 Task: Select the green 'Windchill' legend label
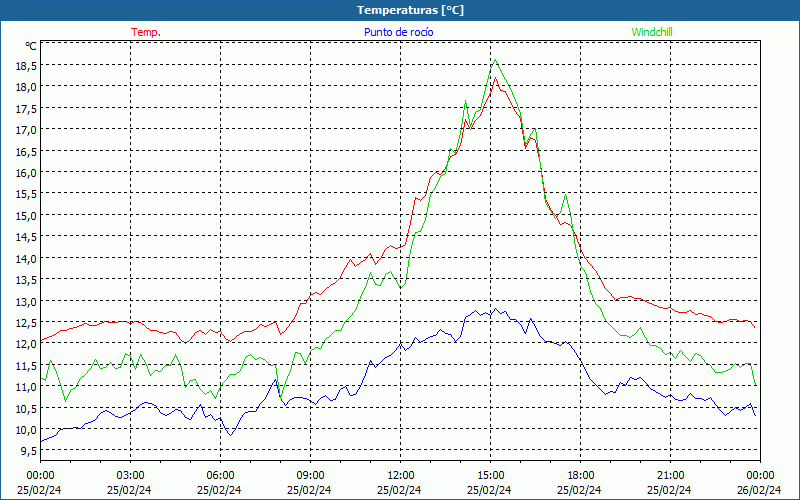click(x=652, y=32)
